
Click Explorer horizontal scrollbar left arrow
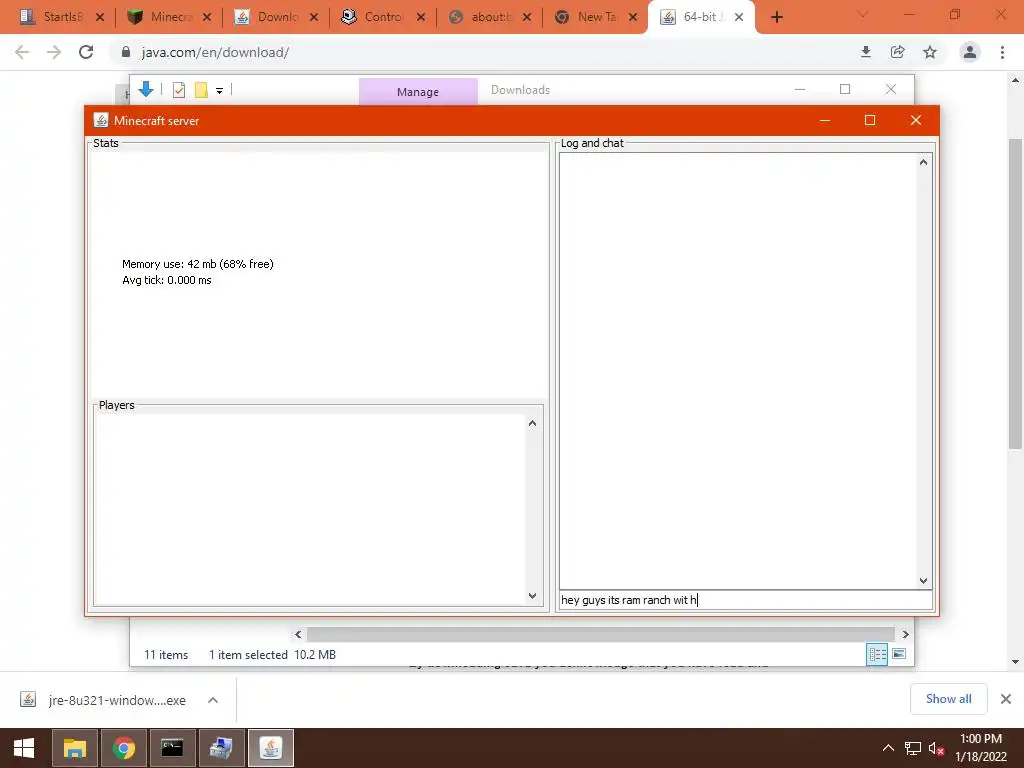pos(298,634)
